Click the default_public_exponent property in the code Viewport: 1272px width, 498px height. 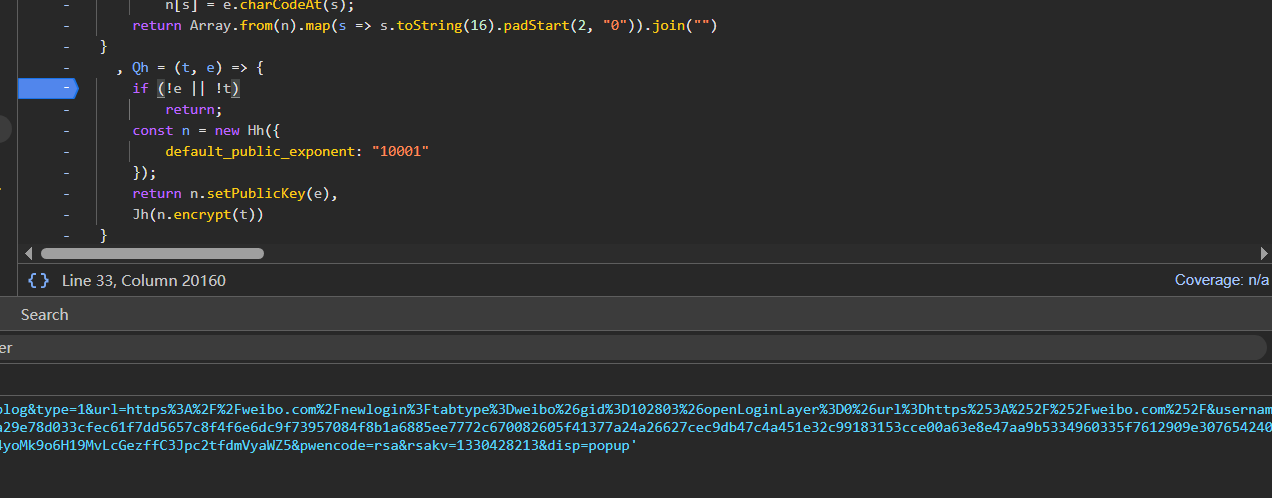tap(260, 152)
